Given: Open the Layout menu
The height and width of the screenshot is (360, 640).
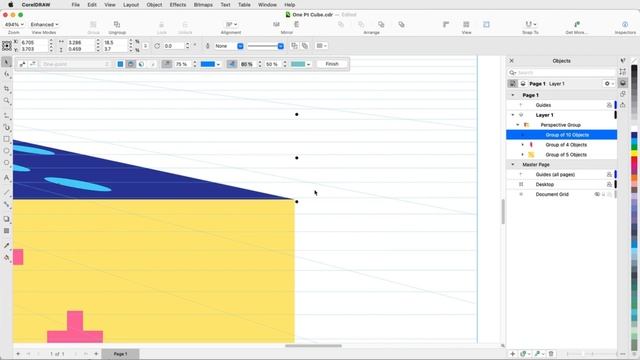Looking at the screenshot, I should 131,5.
